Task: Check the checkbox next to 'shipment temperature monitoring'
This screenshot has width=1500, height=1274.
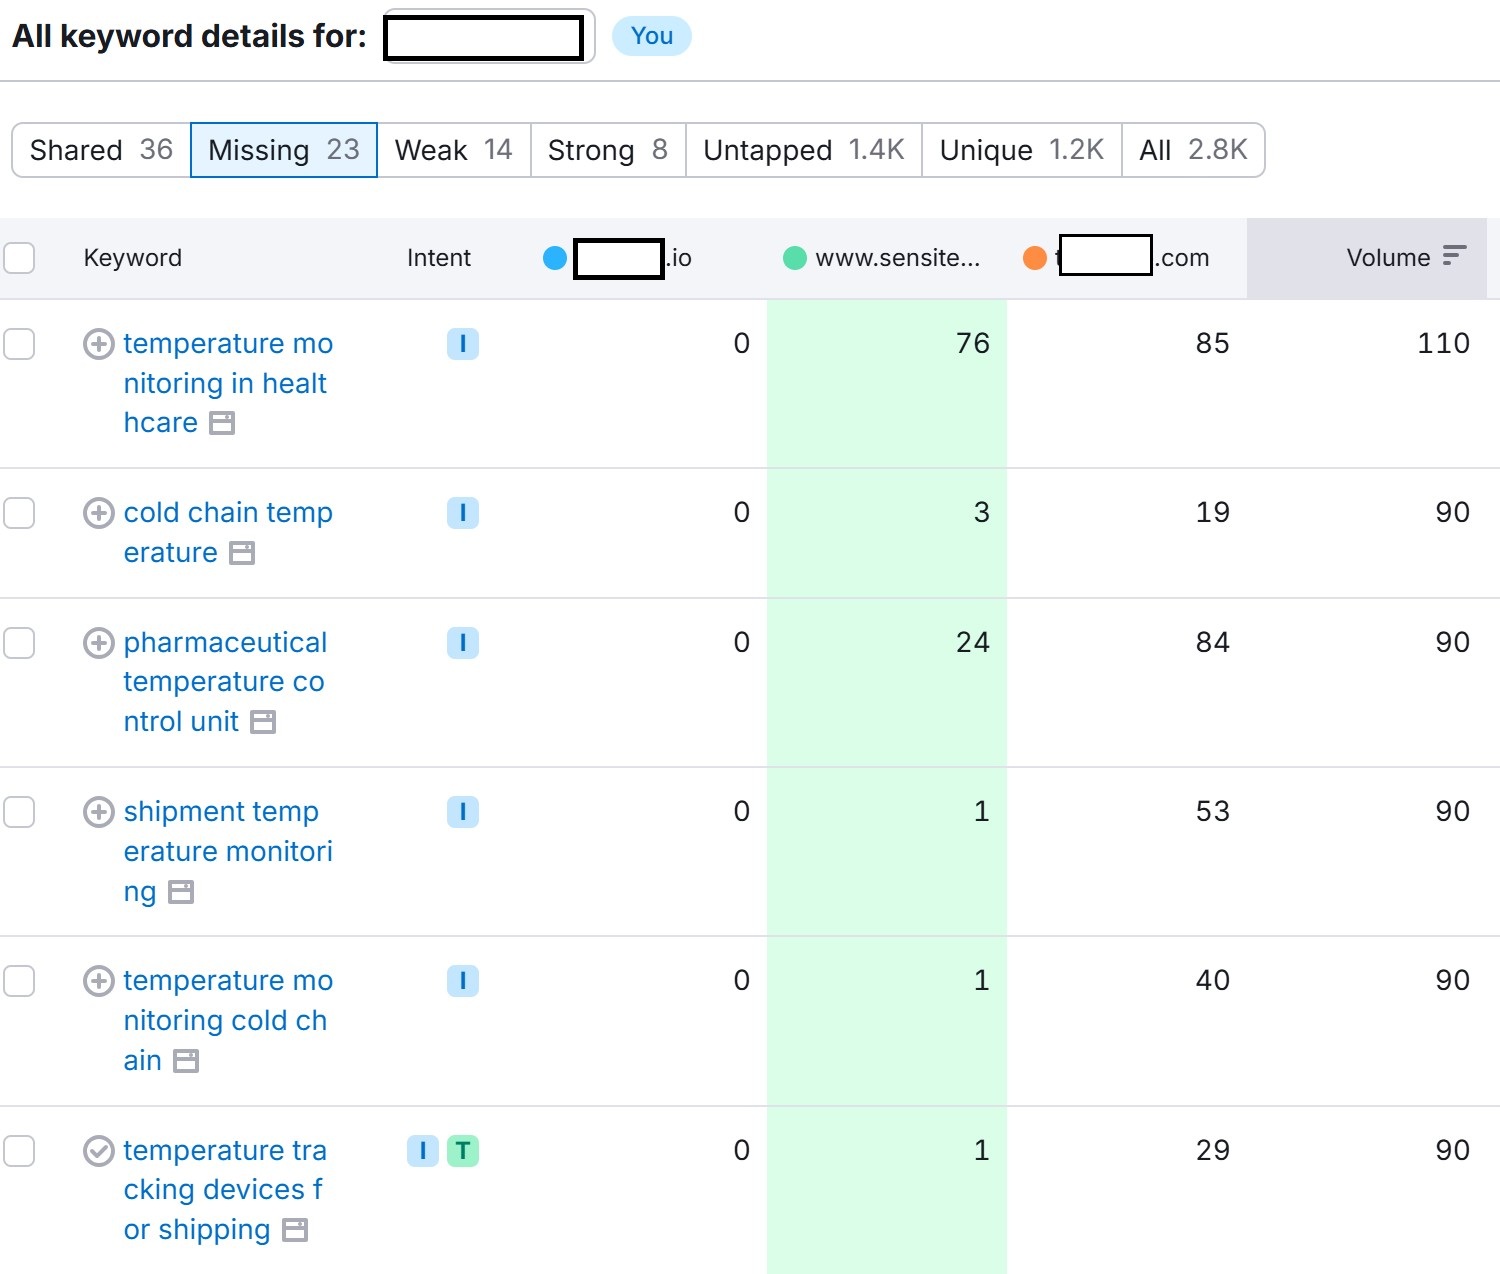Action: pos(19,812)
